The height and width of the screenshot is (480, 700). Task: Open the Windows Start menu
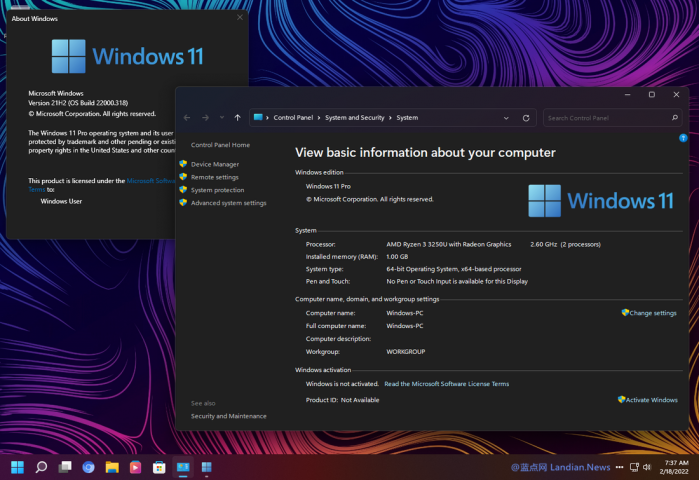click(17, 467)
